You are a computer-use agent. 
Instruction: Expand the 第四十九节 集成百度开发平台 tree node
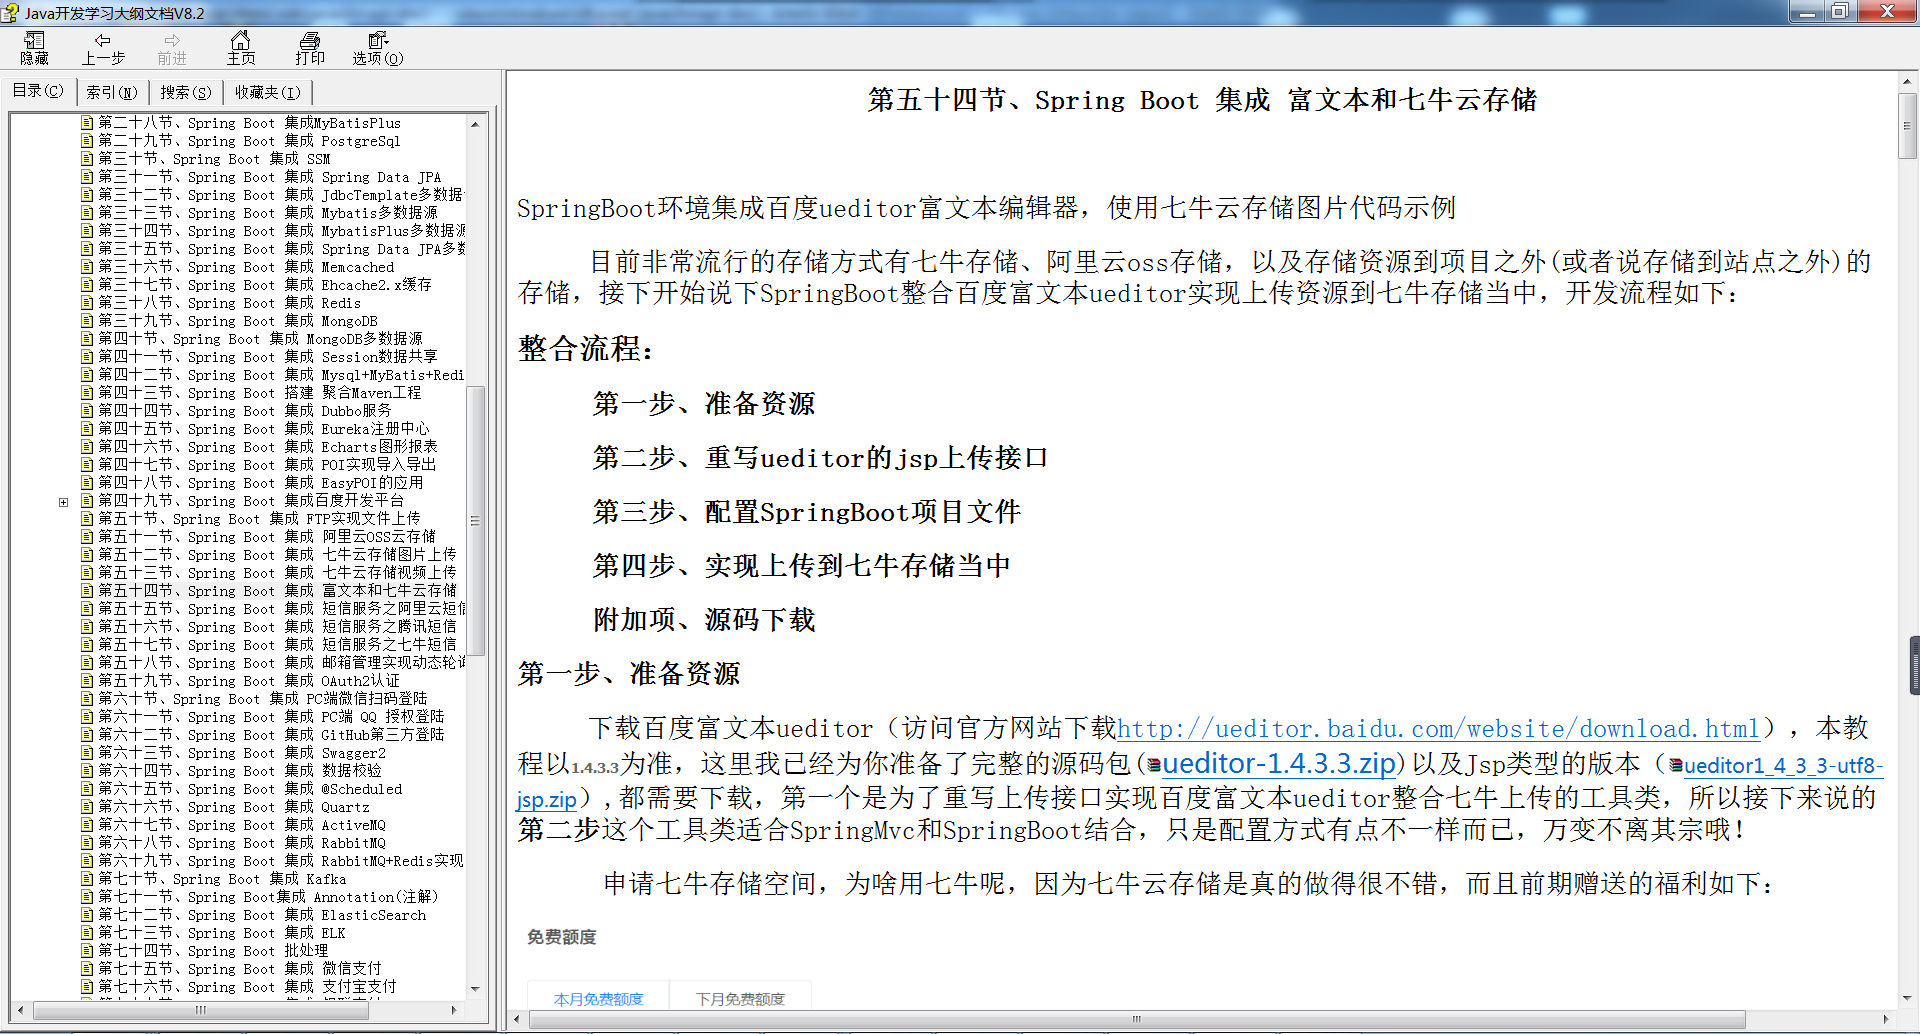(x=63, y=502)
